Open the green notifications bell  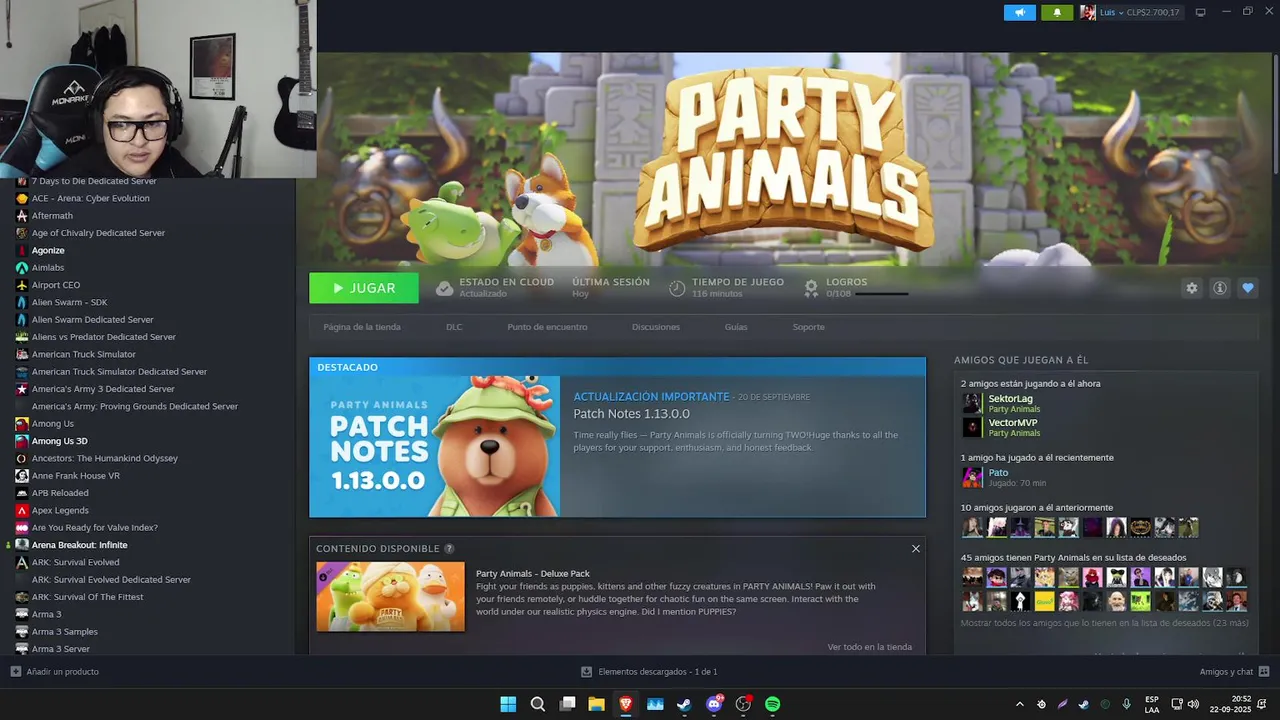pyautogui.click(x=1057, y=12)
